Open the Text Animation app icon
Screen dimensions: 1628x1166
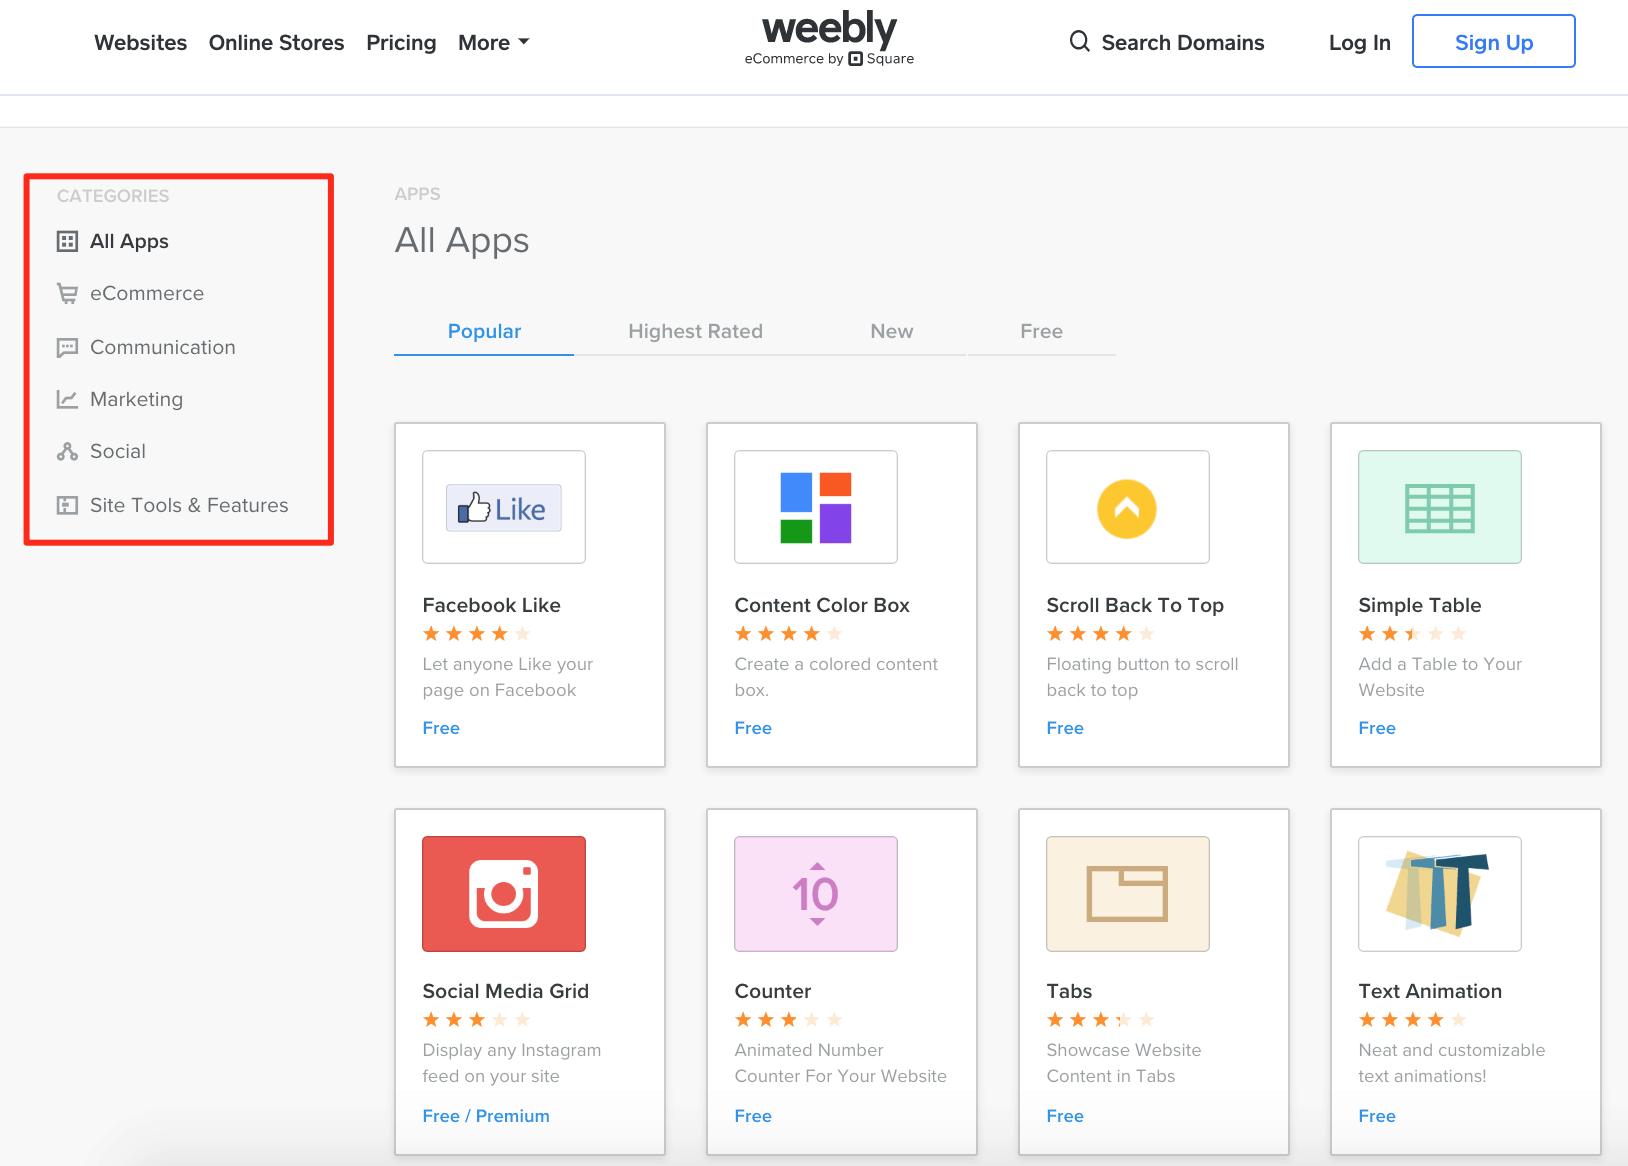[1440, 894]
